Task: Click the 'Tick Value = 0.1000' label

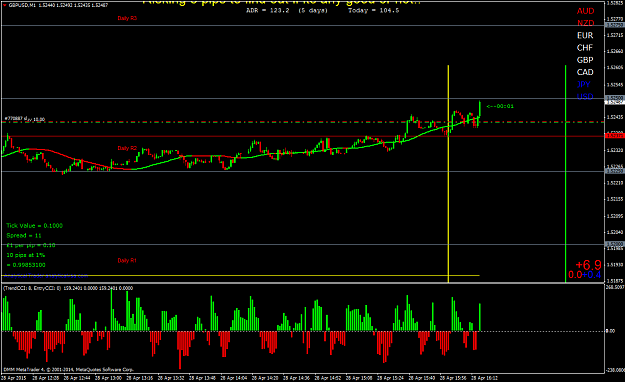Action: [x=34, y=226]
